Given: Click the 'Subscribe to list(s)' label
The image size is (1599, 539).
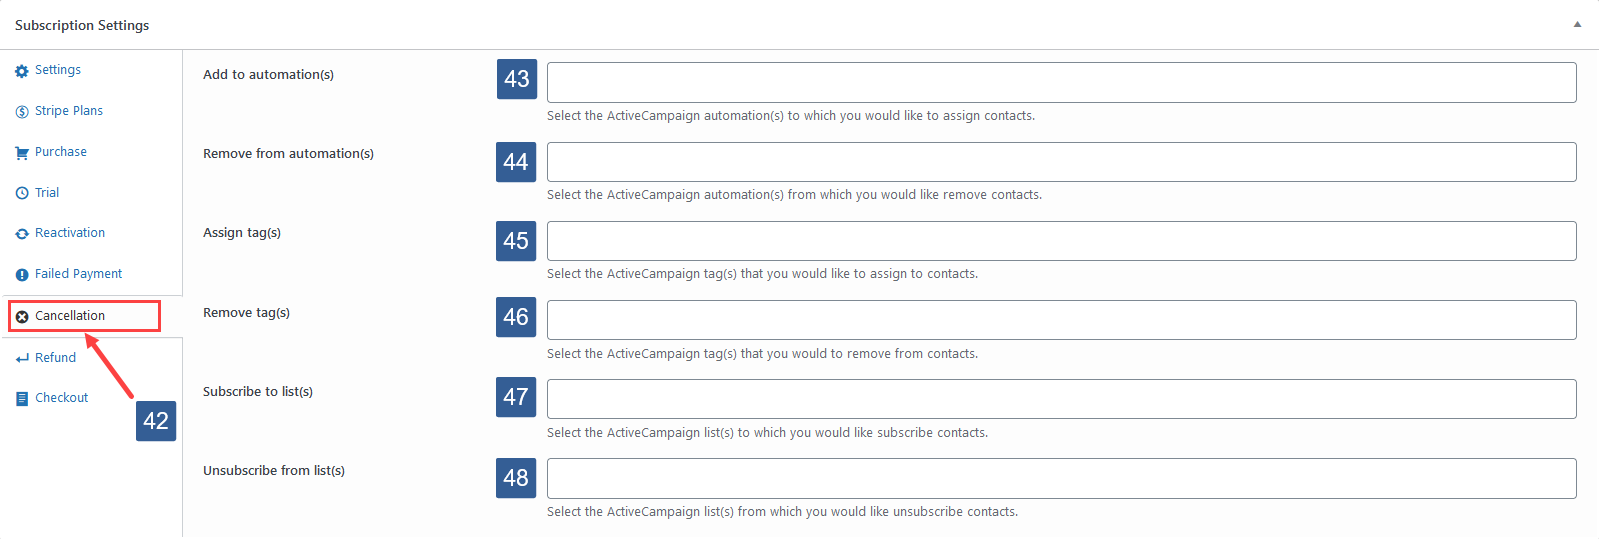Looking at the screenshot, I should pos(258,392).
